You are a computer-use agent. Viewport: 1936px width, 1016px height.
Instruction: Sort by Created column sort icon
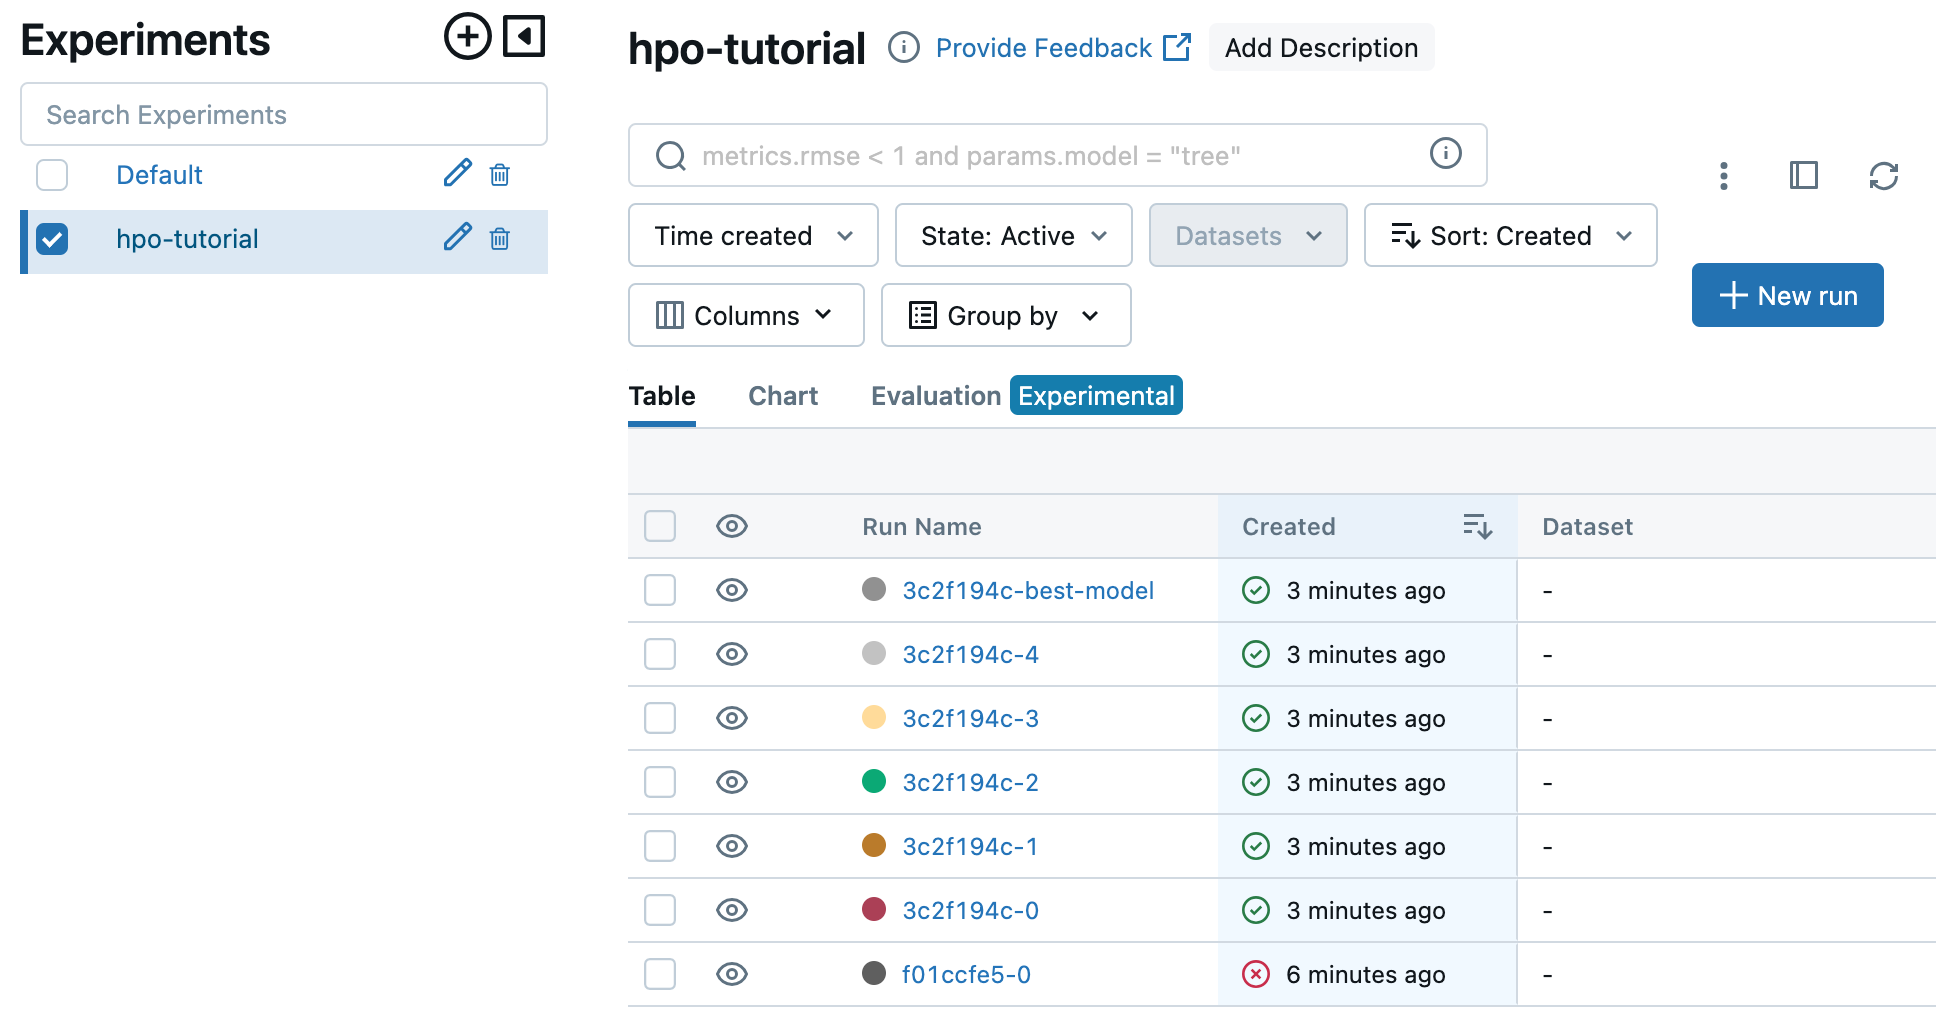point(1477,526)
